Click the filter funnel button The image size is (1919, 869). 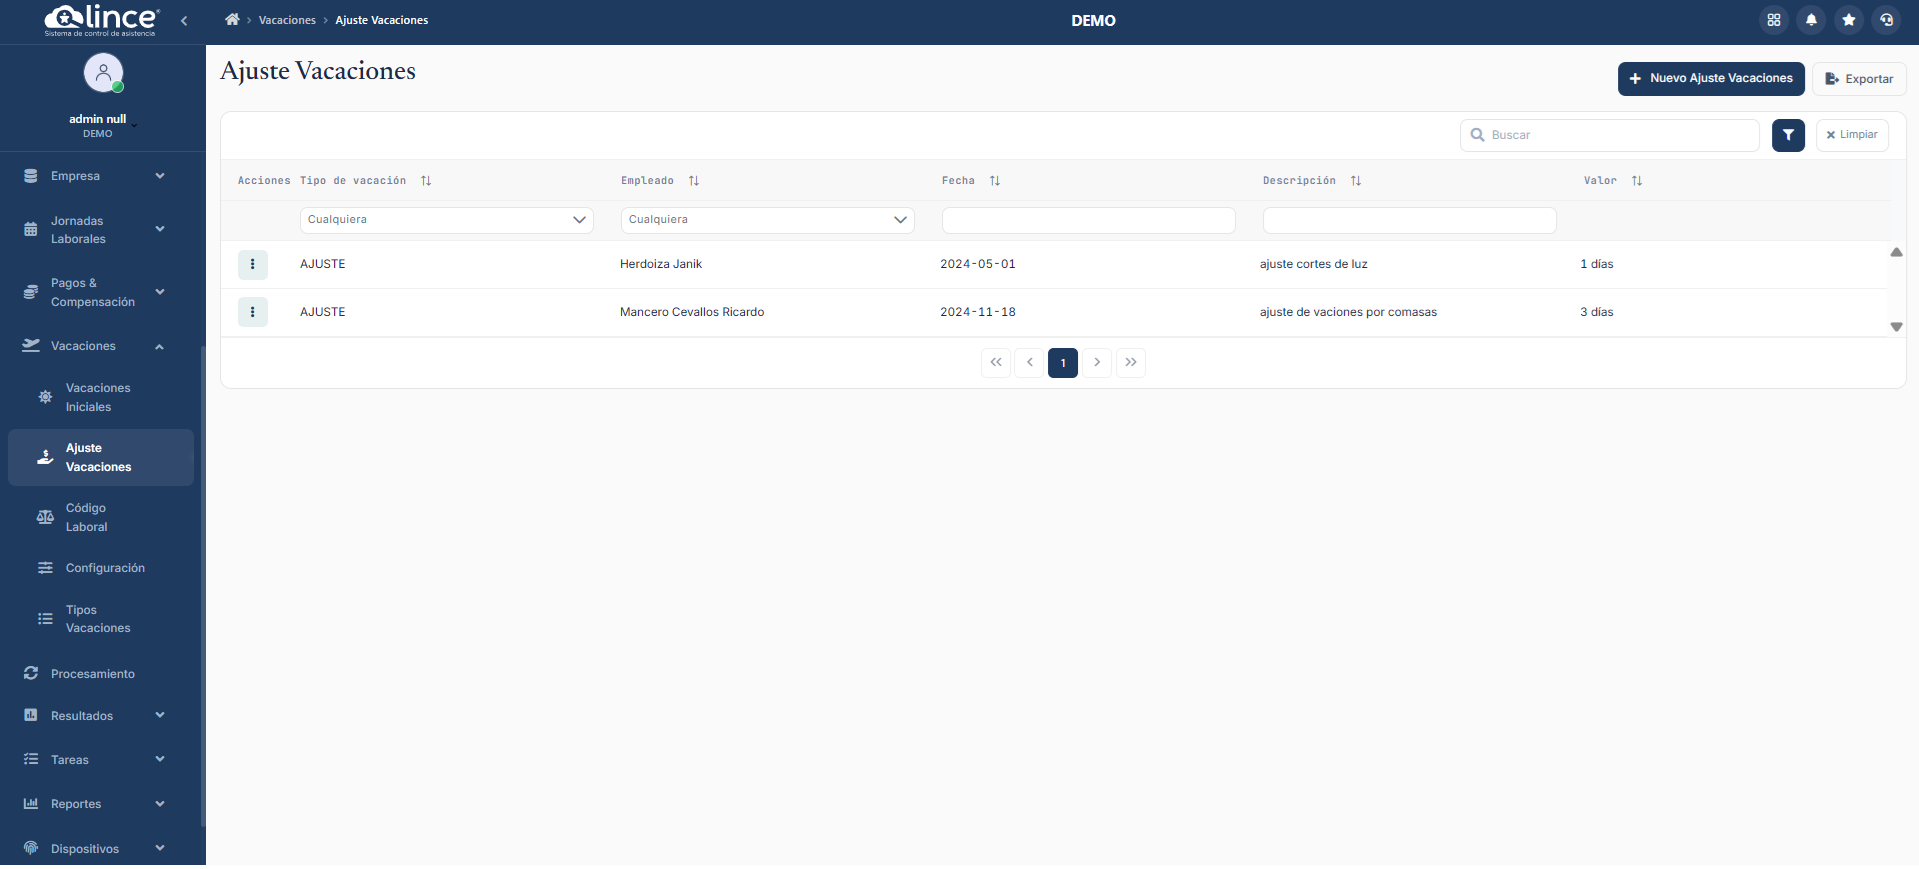pos(1788,135)
